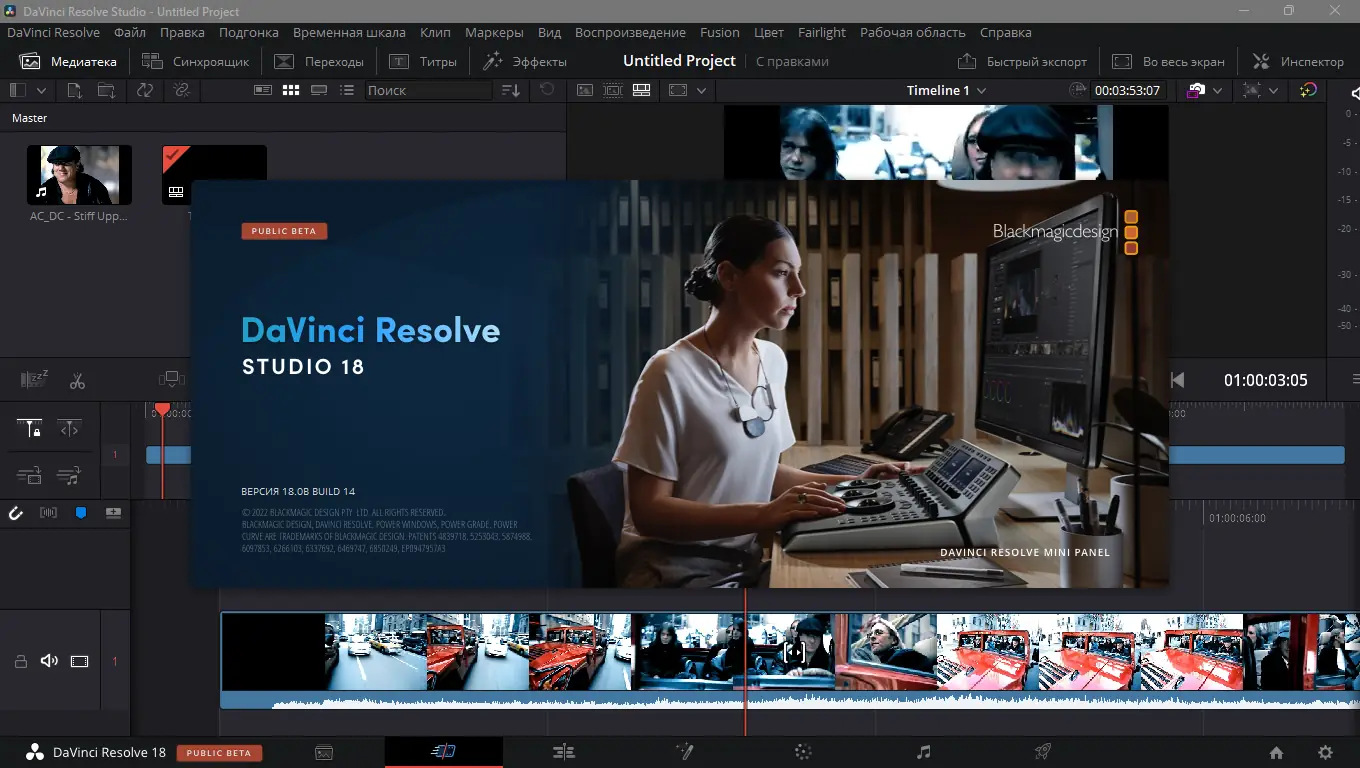Open the sort order dropdown next to search
This screenshot has width=1360, height=768.
511,90
